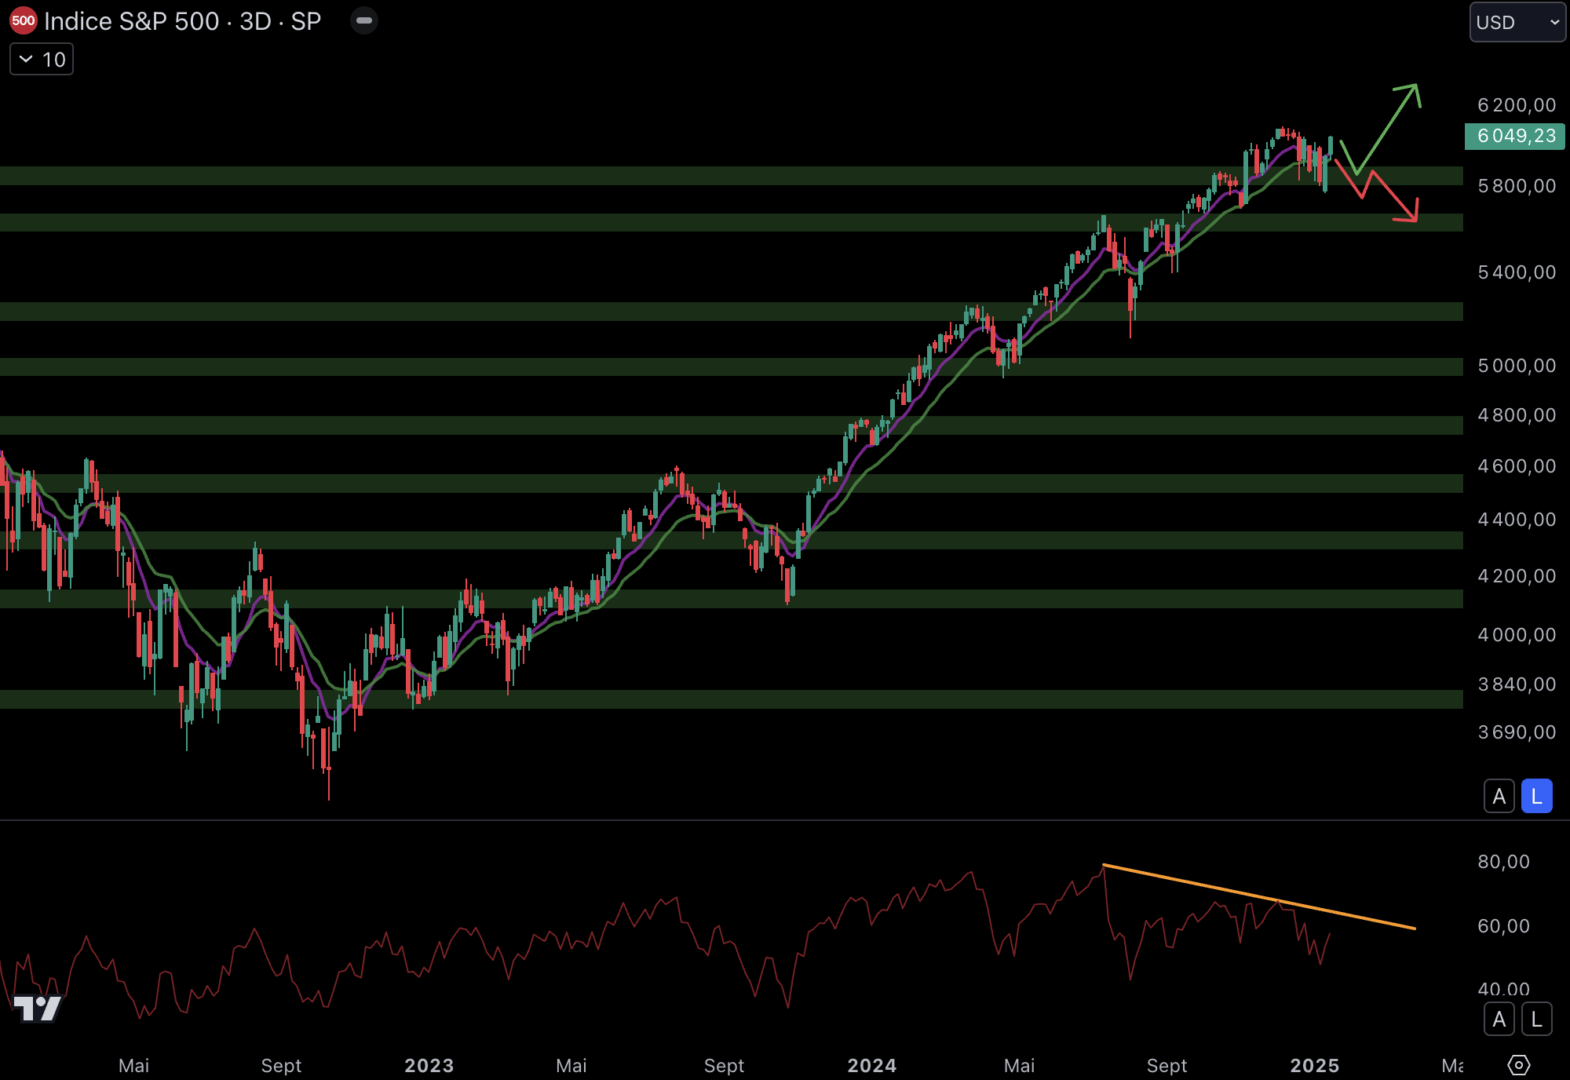Click the 2023 label on the time axis
Image resolution: width=1570 pixels, height=1080 pixels.
429,1065
